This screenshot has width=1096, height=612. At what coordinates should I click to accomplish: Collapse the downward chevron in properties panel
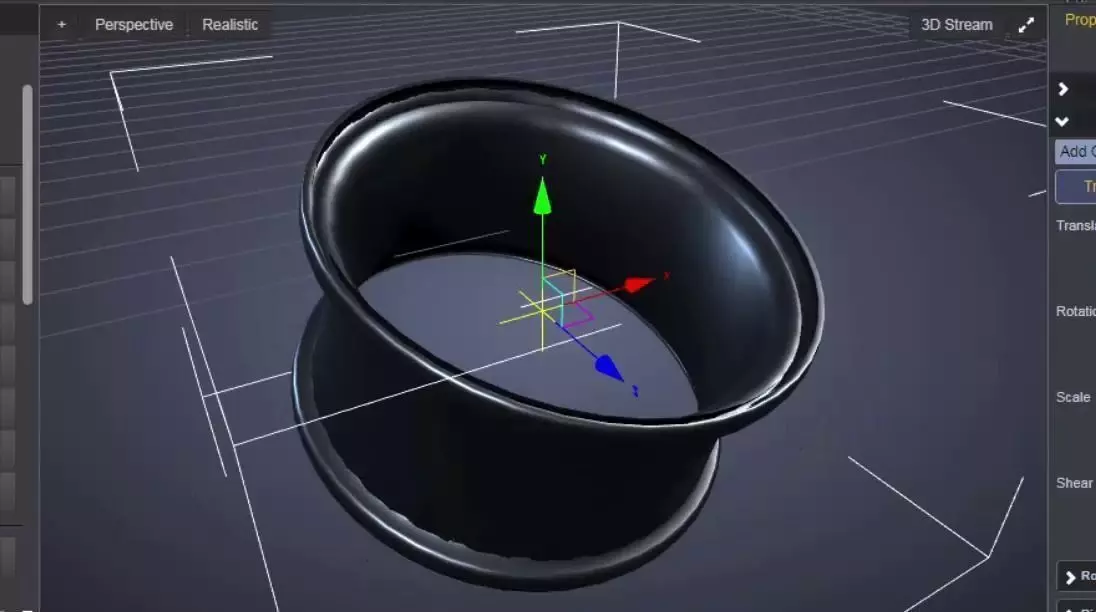[1062, 122]
